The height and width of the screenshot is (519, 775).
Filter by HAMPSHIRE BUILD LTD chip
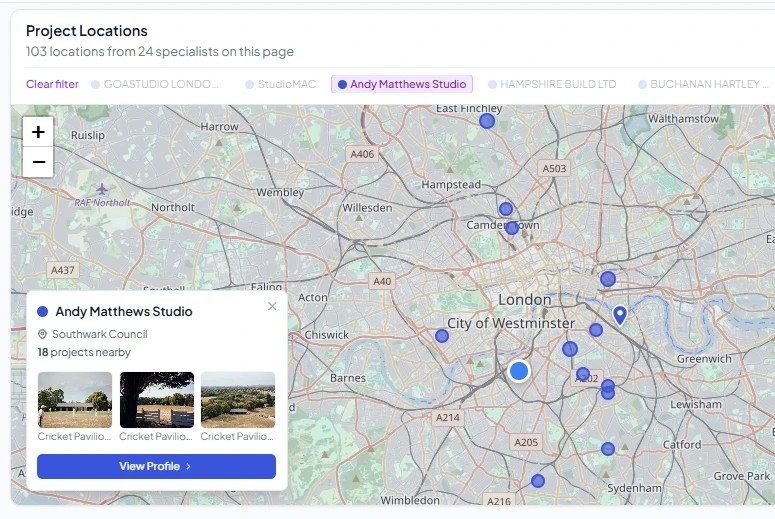coord(552,84)
